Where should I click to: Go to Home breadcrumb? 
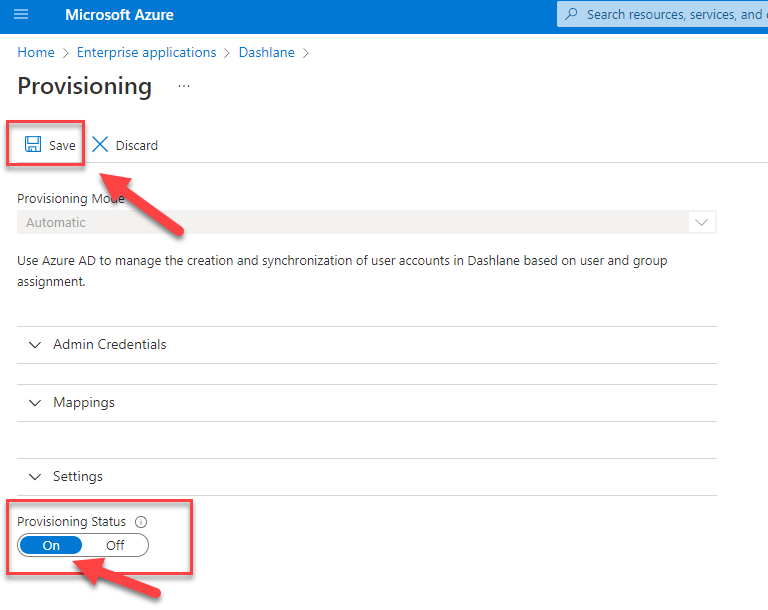click(x=36, y=53)
